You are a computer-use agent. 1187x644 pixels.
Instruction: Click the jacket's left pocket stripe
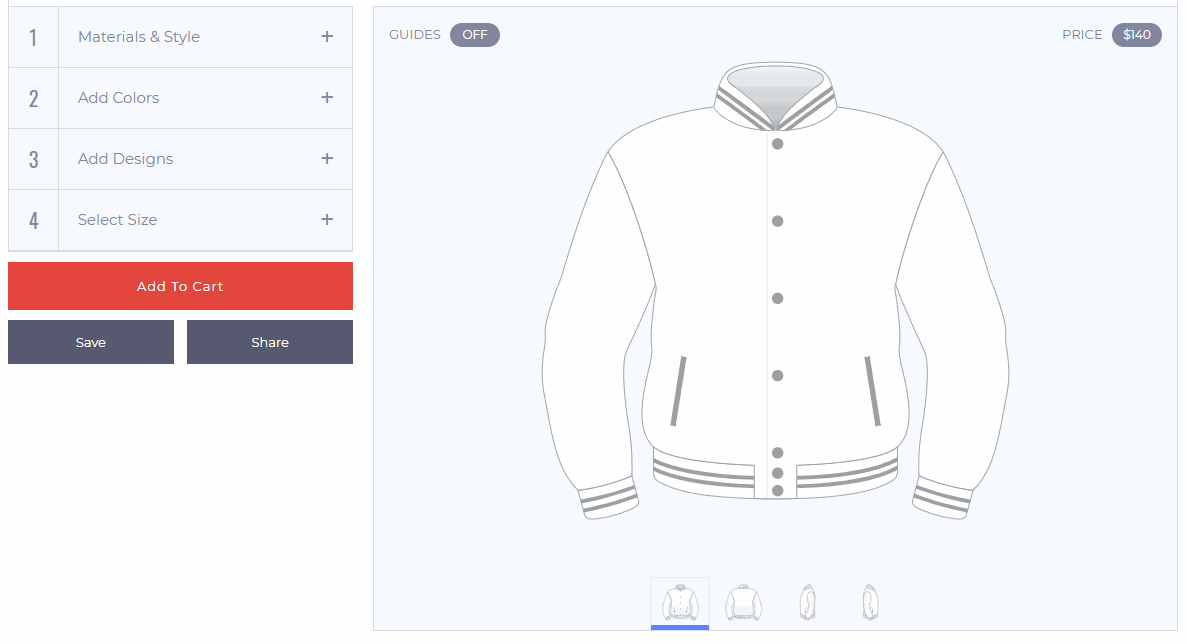click(678, 391)
